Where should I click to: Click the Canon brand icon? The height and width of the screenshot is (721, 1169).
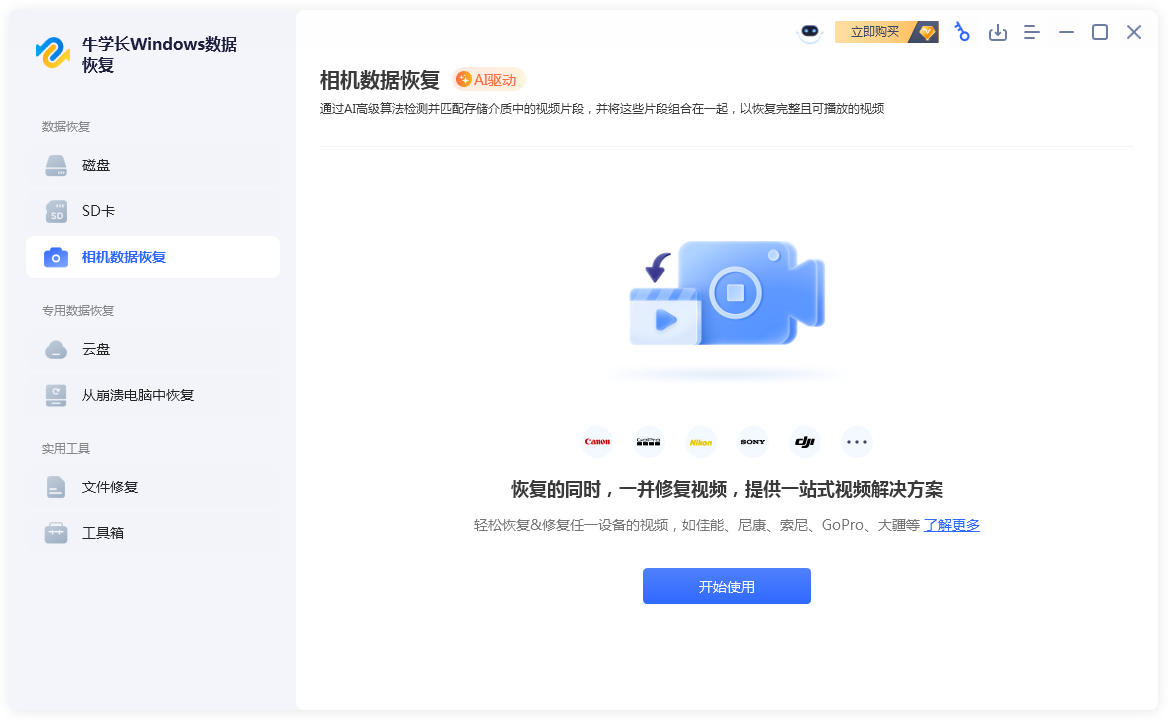coord(597,442)
